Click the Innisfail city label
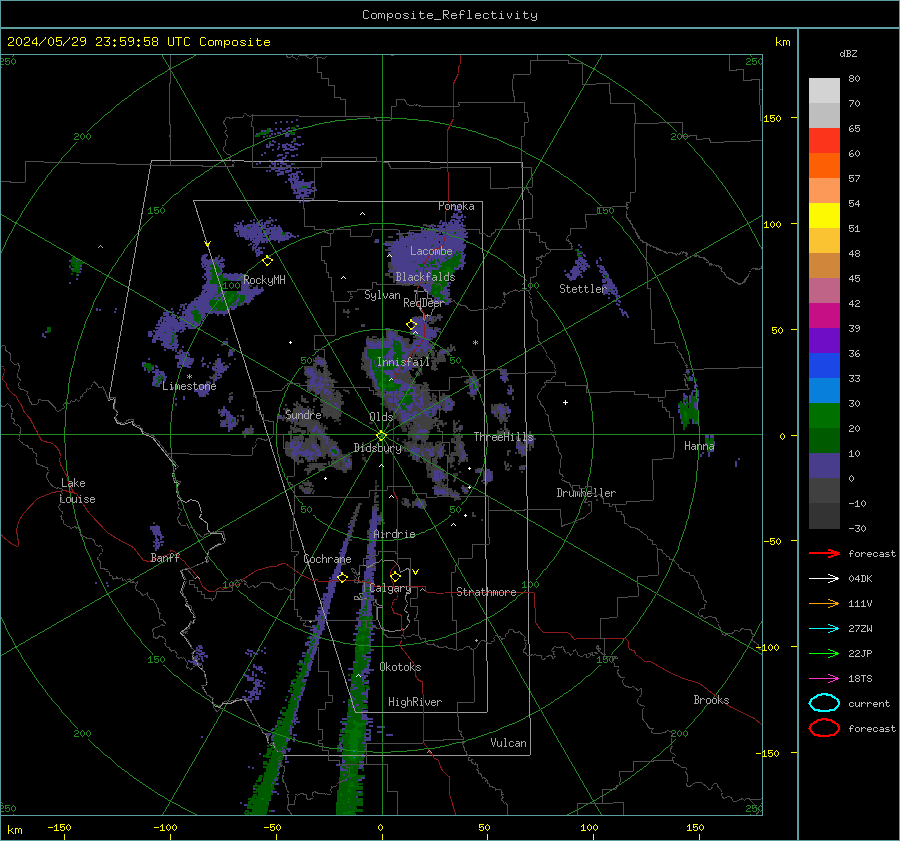 coord(403,362)
